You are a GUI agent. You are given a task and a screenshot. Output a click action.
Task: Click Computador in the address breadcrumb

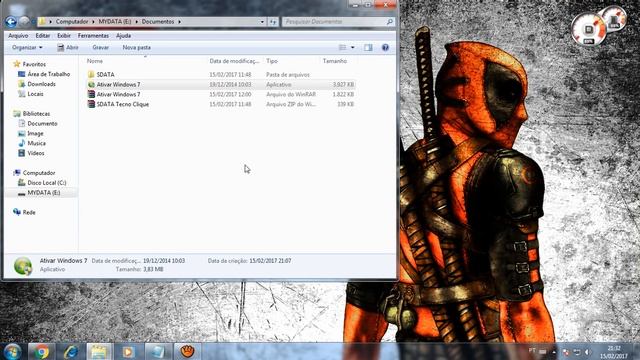72,22
